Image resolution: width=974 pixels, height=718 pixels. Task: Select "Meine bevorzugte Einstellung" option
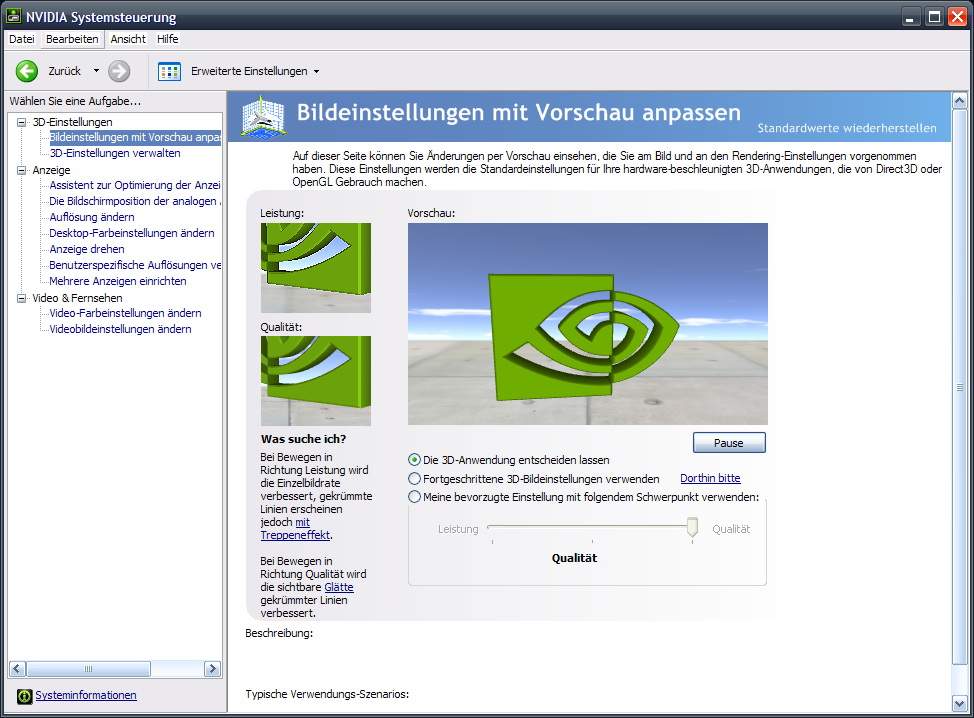pos(414,496)
